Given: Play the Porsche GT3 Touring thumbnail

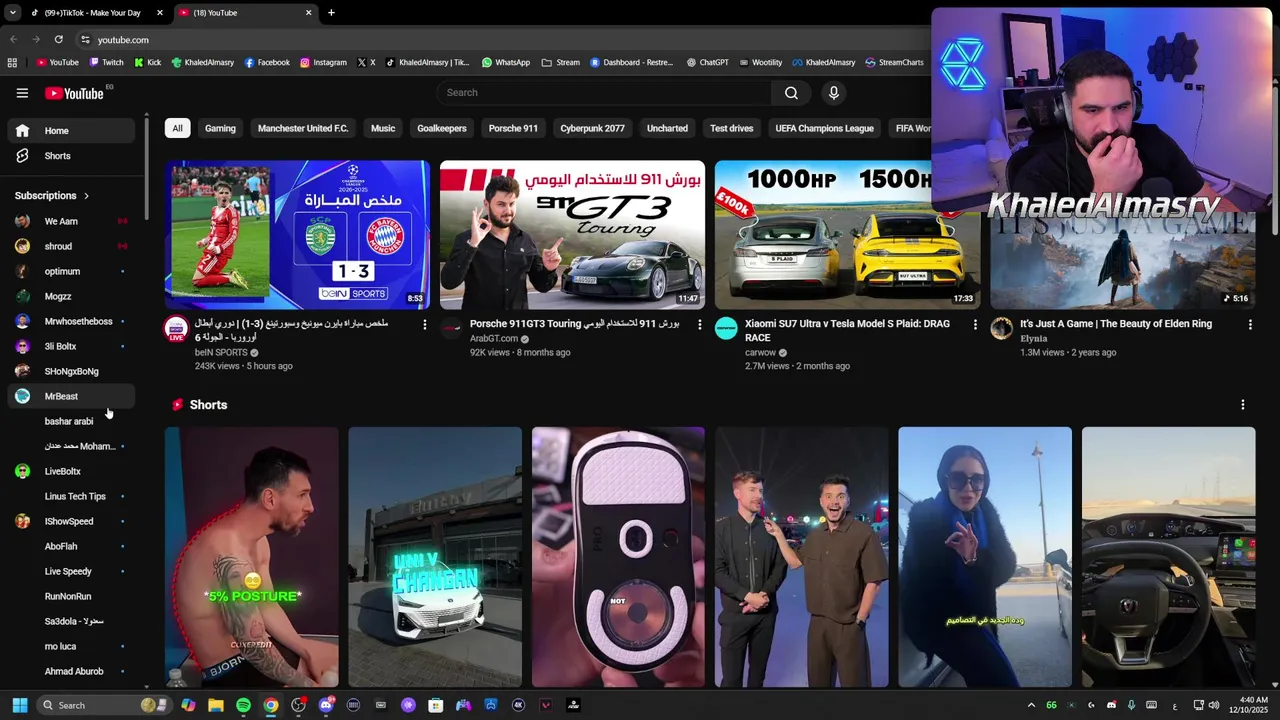Looking at the screenshot, I should [x=572, y=235].
